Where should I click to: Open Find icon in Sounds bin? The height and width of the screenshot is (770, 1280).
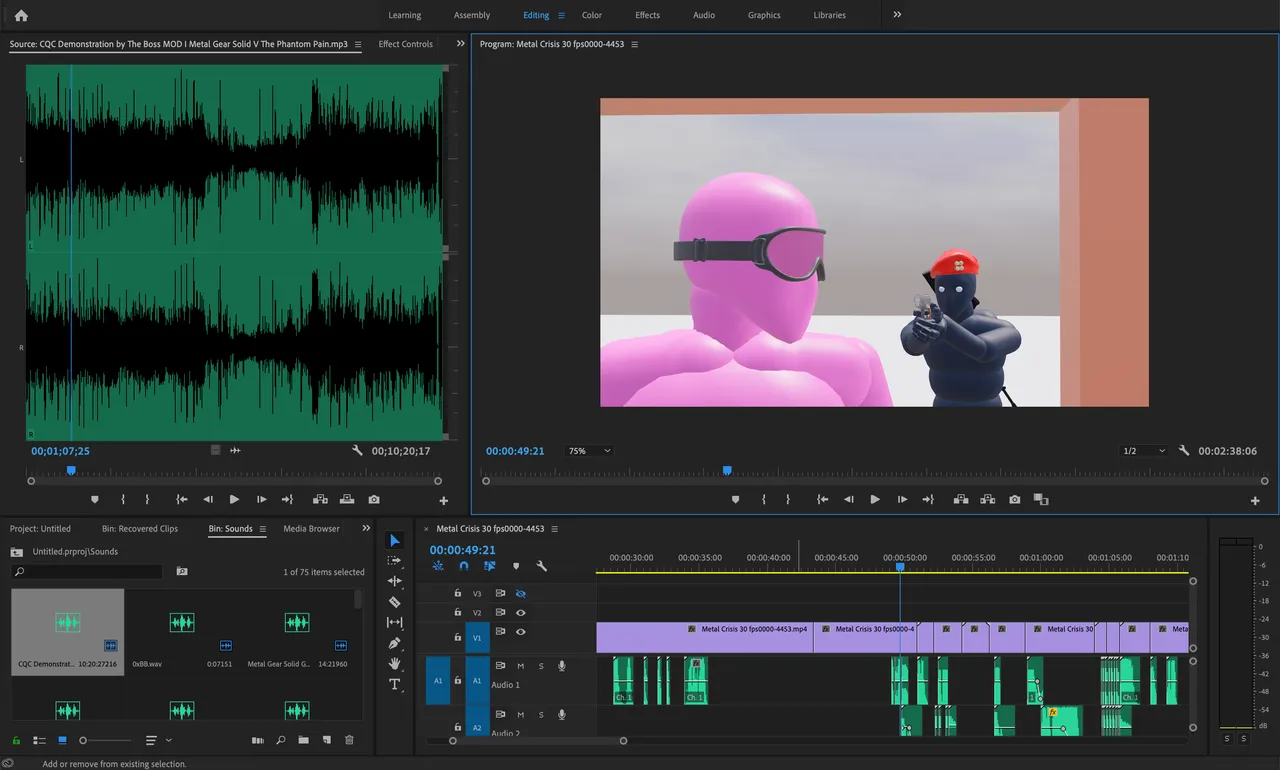pyautogui.click(x=280, y=740)
